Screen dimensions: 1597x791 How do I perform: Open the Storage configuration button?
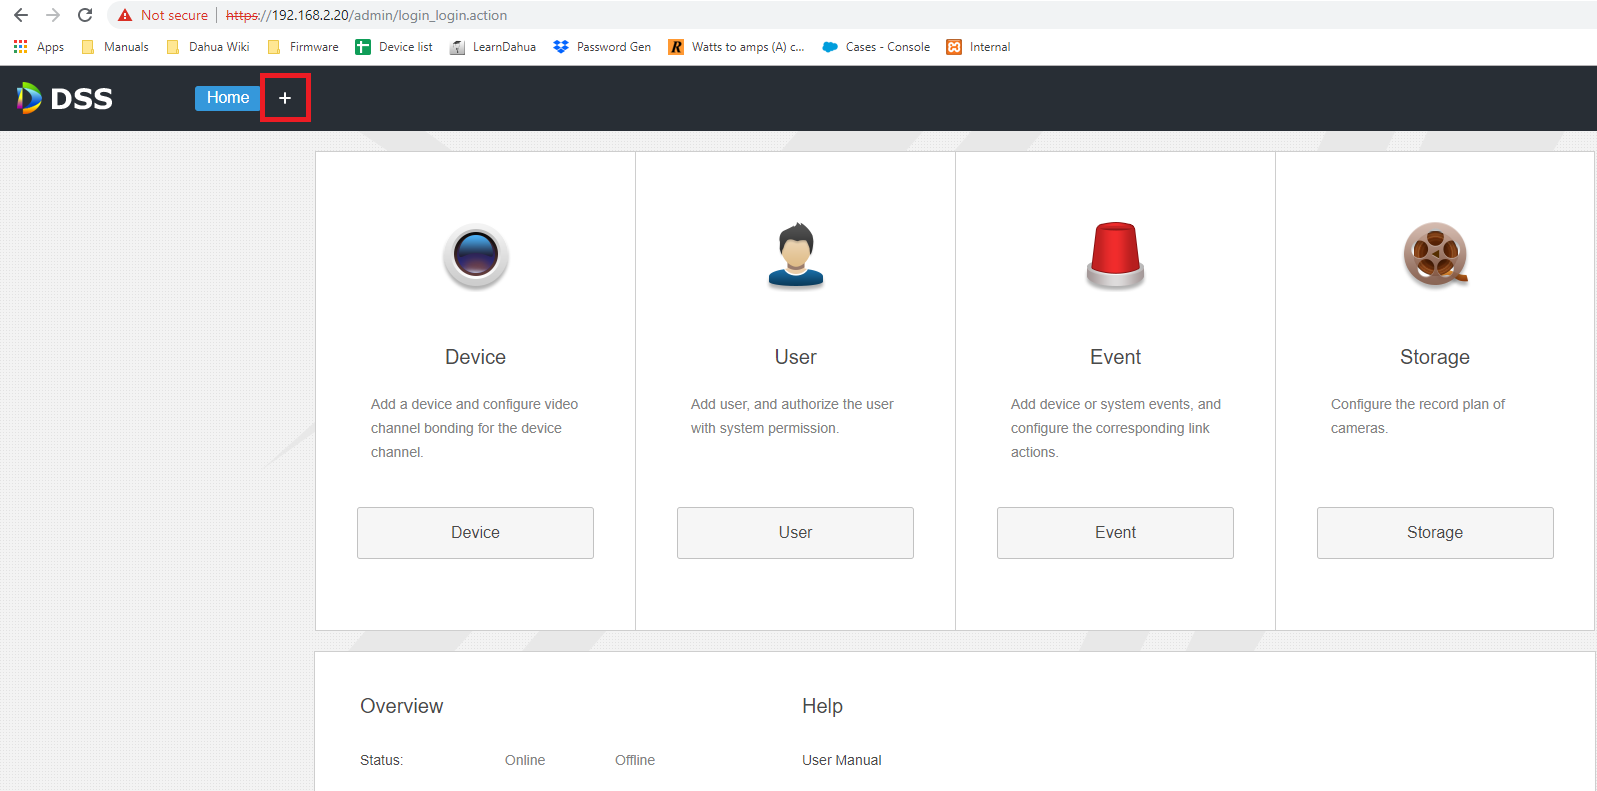click(x=1435, y=533)
